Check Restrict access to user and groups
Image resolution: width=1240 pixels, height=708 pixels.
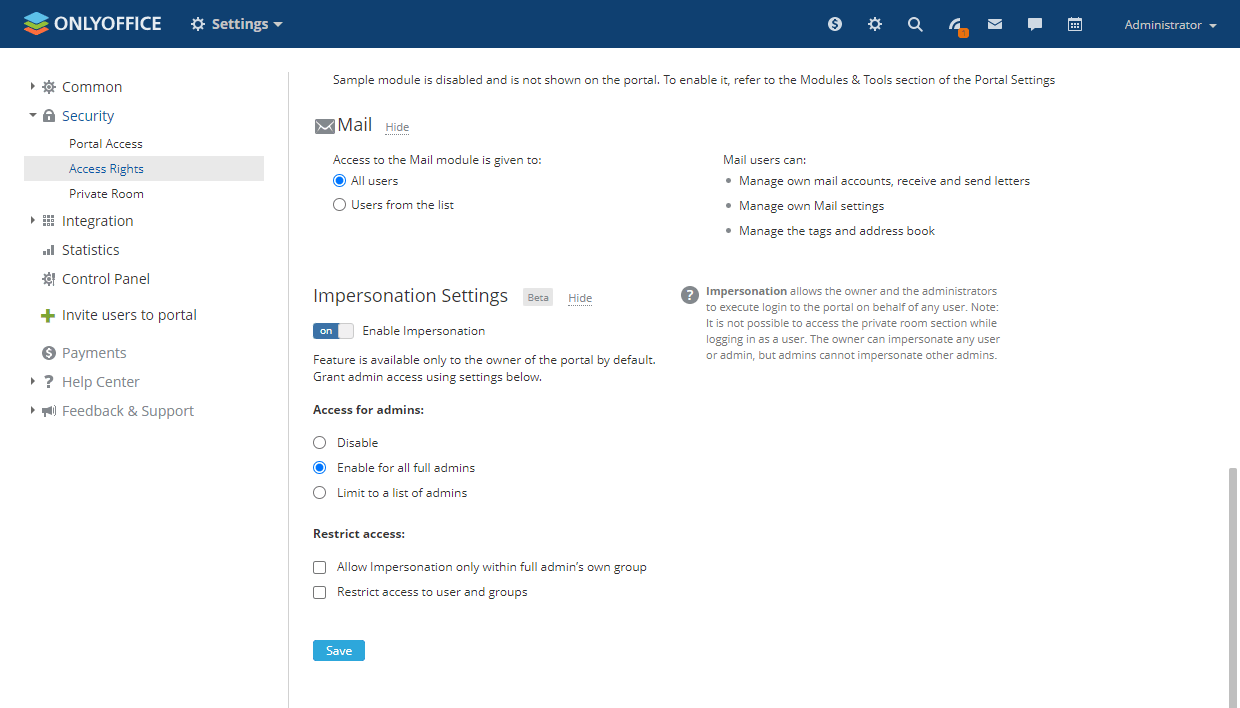click(x=320, y=592)
